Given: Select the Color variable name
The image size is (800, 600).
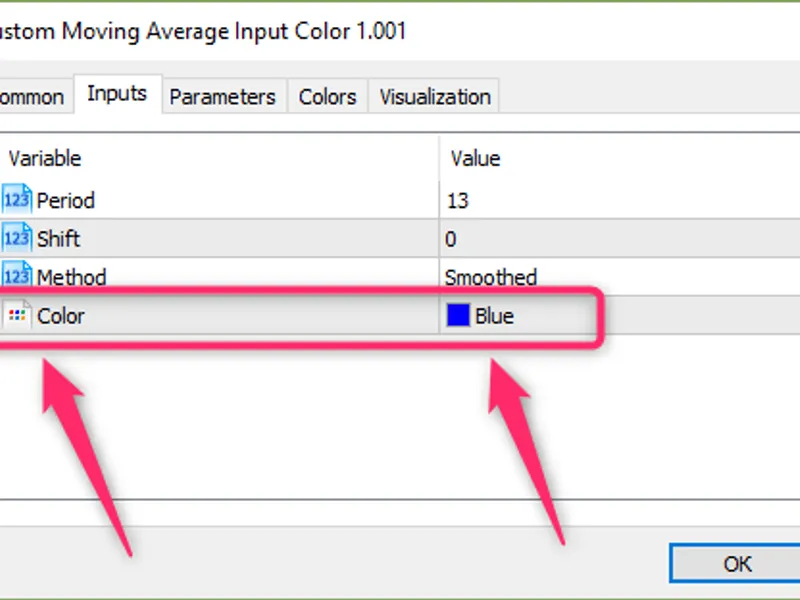Looking at the screenshot, I should click(60, 316).
